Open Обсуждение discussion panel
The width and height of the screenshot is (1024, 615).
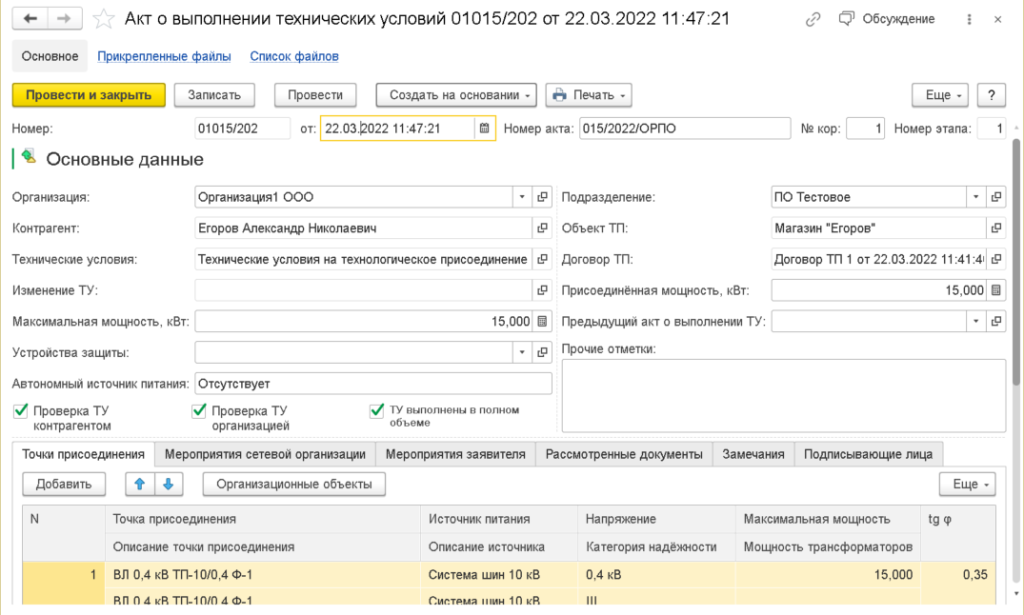point(887,19)
